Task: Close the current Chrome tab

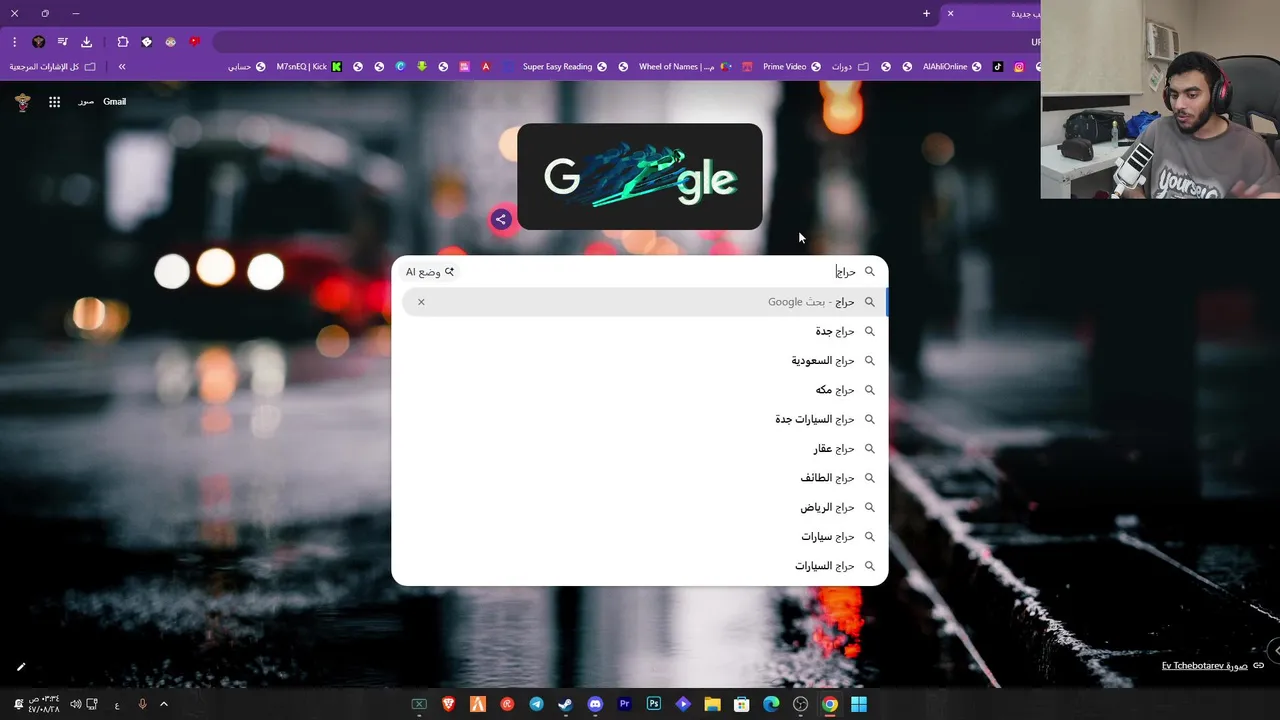Action: (x=950, y=14)
